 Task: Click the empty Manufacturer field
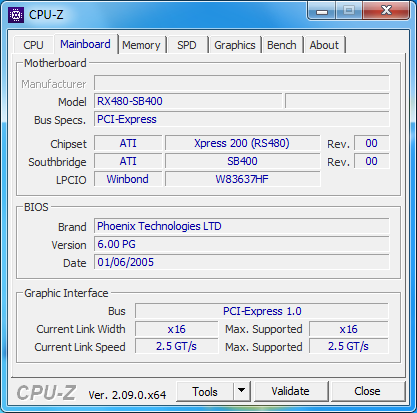click(242, 83)
